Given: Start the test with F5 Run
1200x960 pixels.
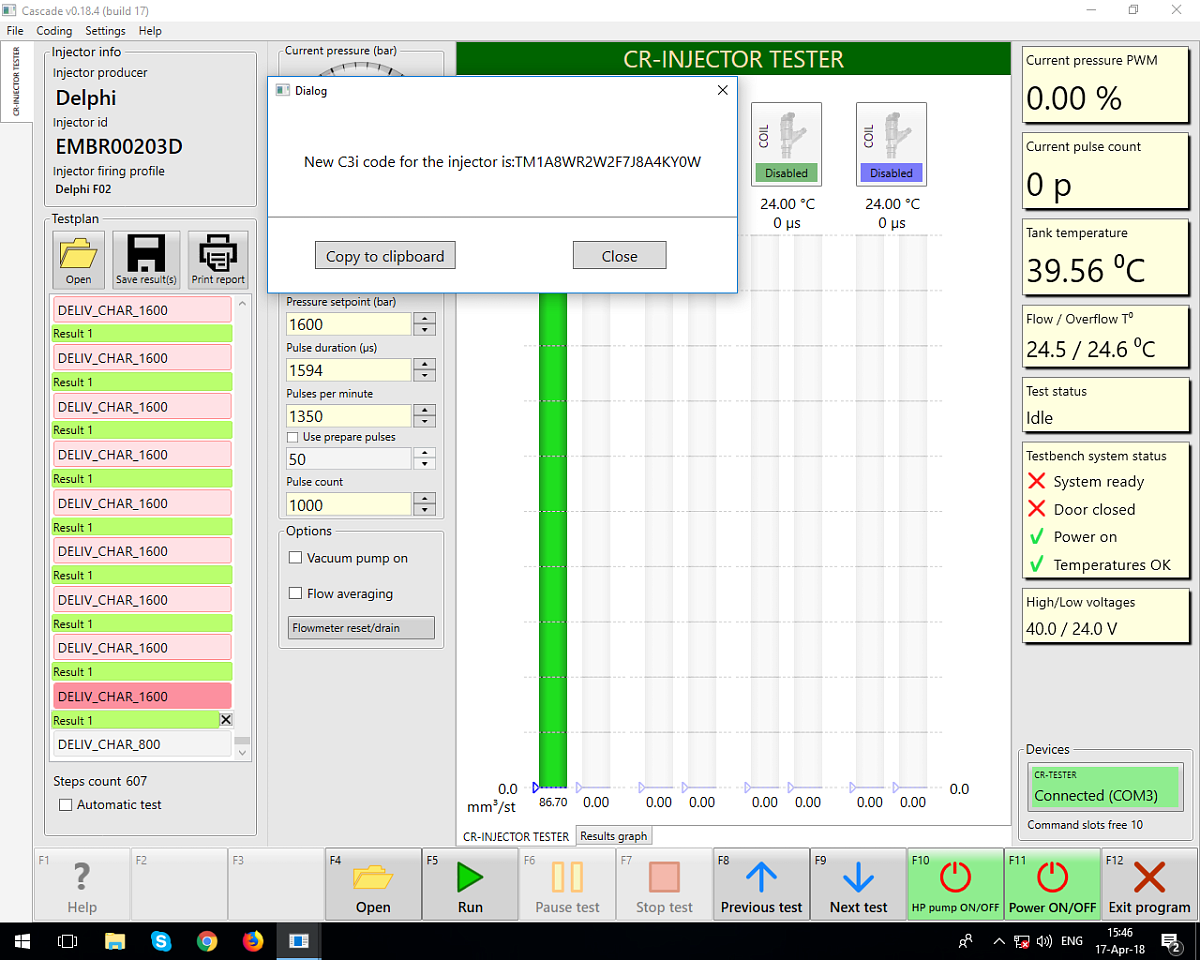Looking at the screenshot, I should [x=470, y=884].
